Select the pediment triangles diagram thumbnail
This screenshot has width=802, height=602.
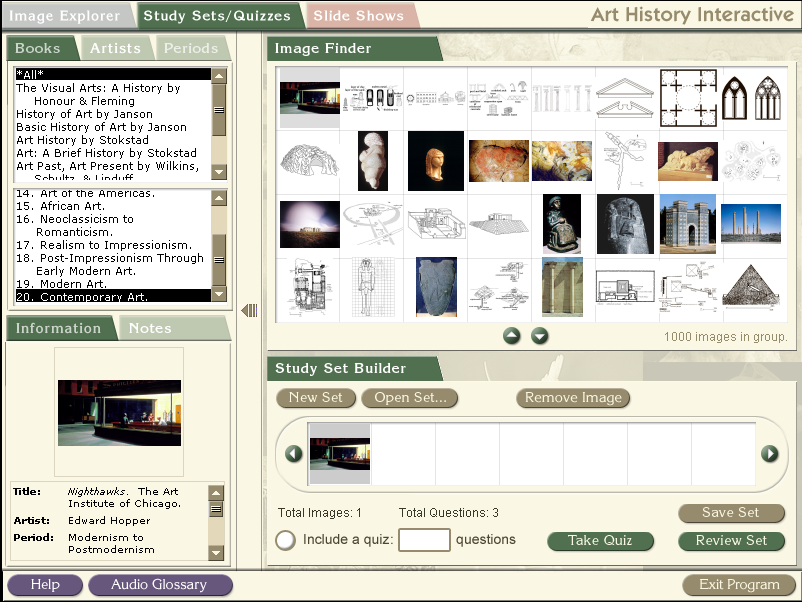point(625,98)
